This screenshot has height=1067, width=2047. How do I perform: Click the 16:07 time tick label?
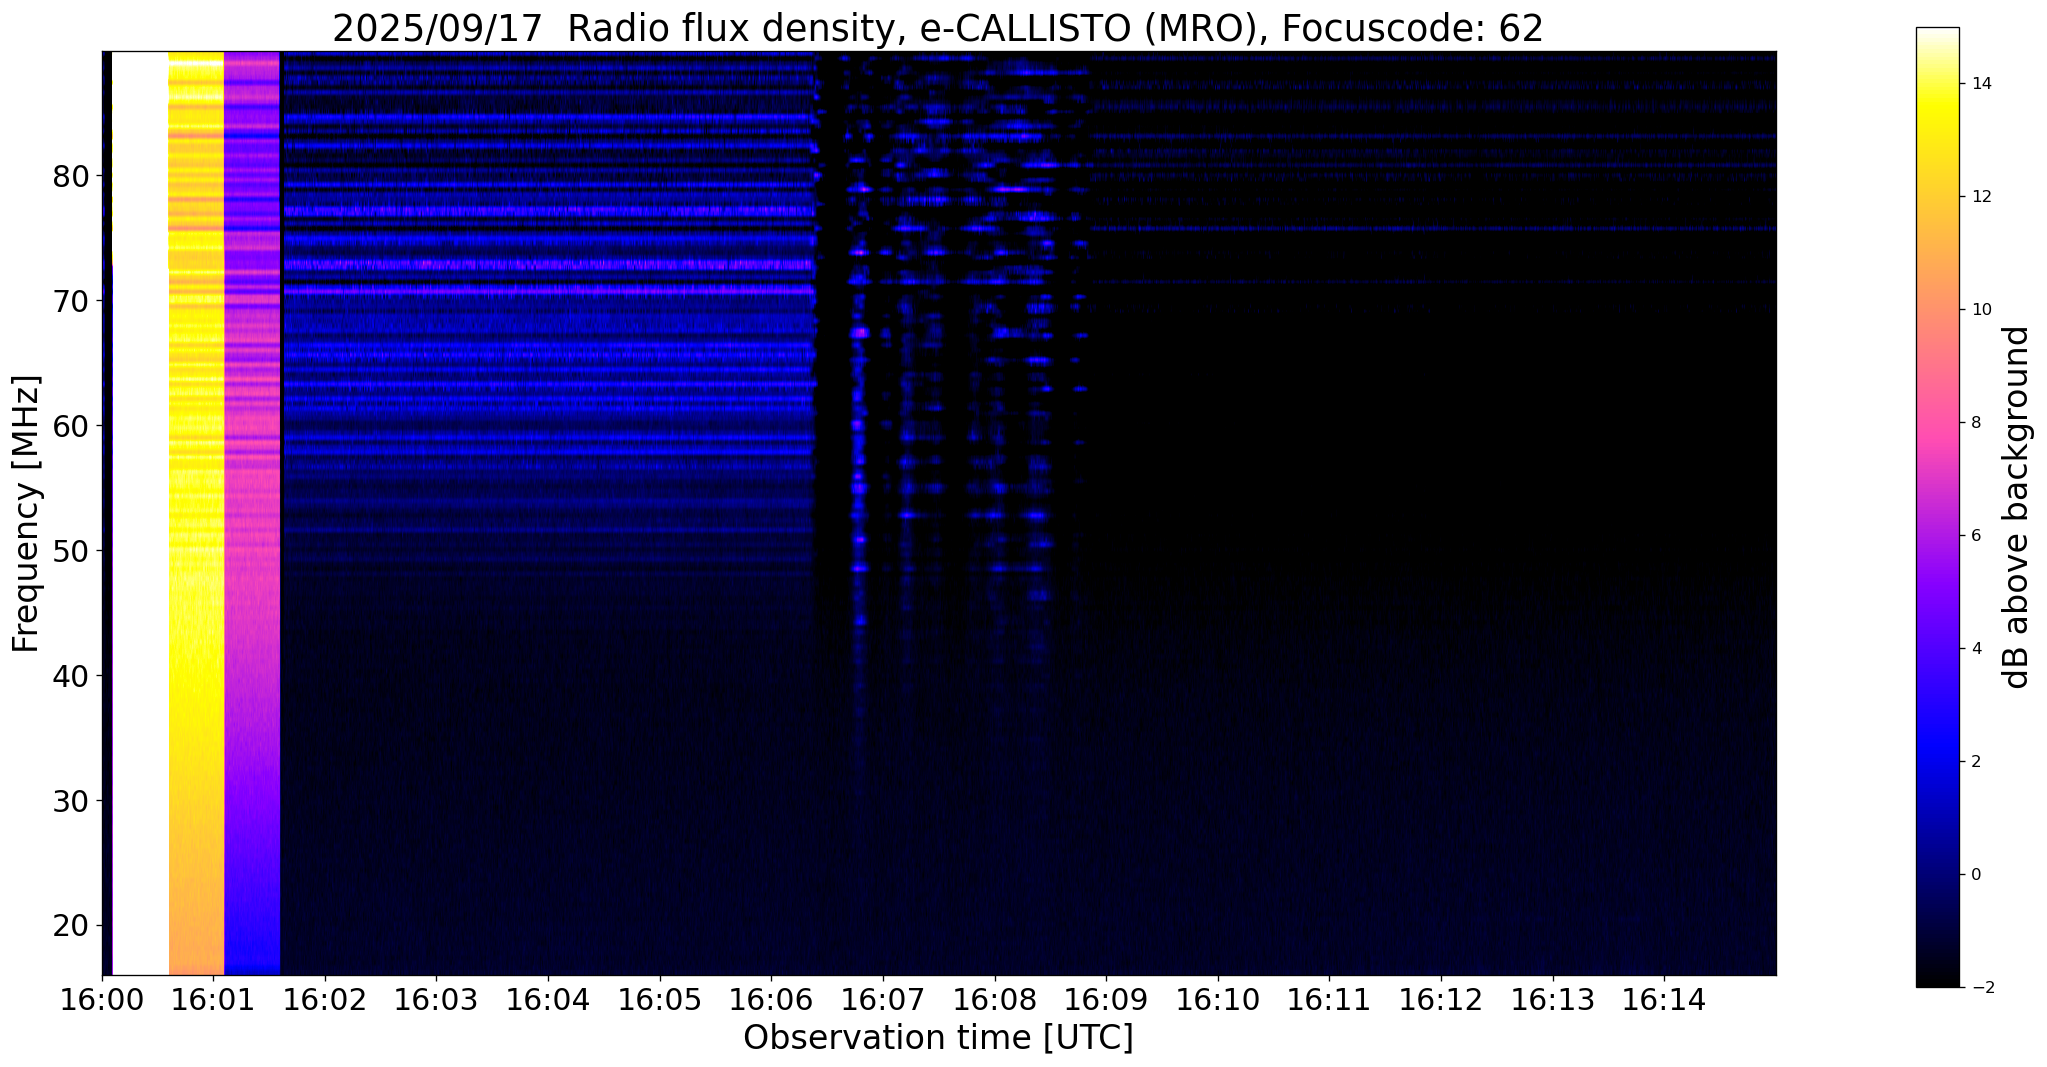883,999
